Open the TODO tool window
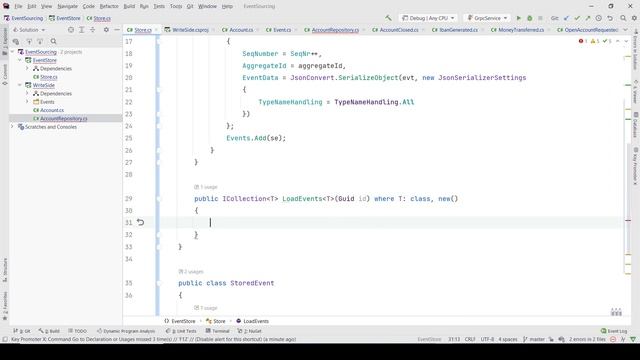 pos(77,331)
